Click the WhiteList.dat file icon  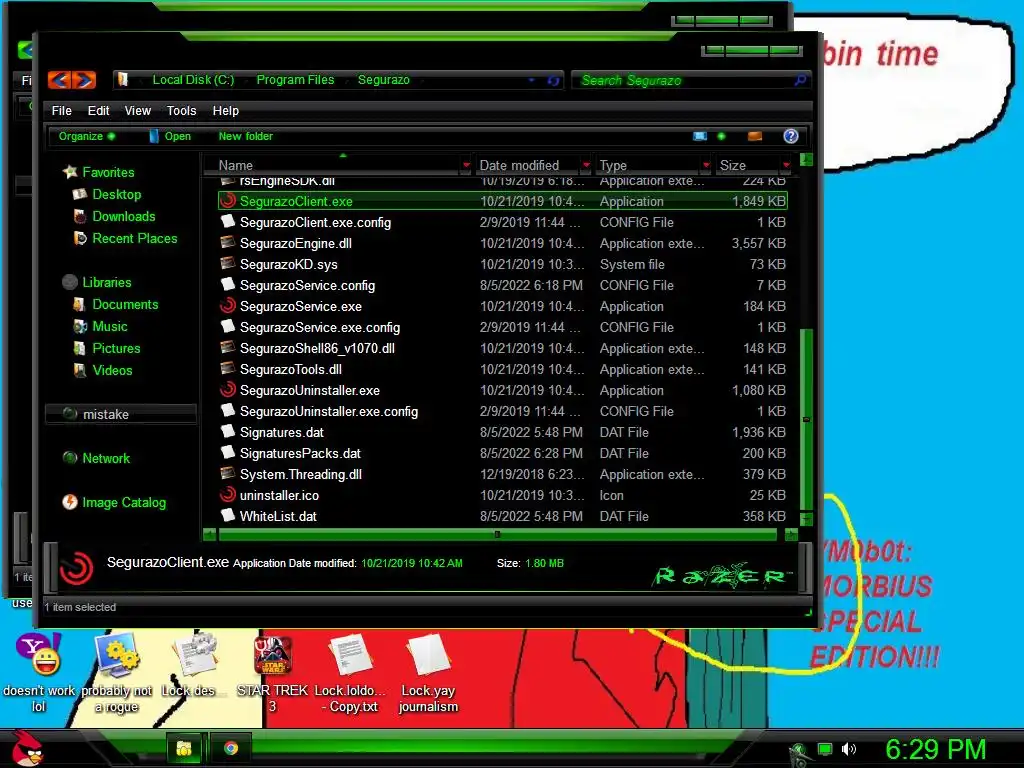(228, 515)
